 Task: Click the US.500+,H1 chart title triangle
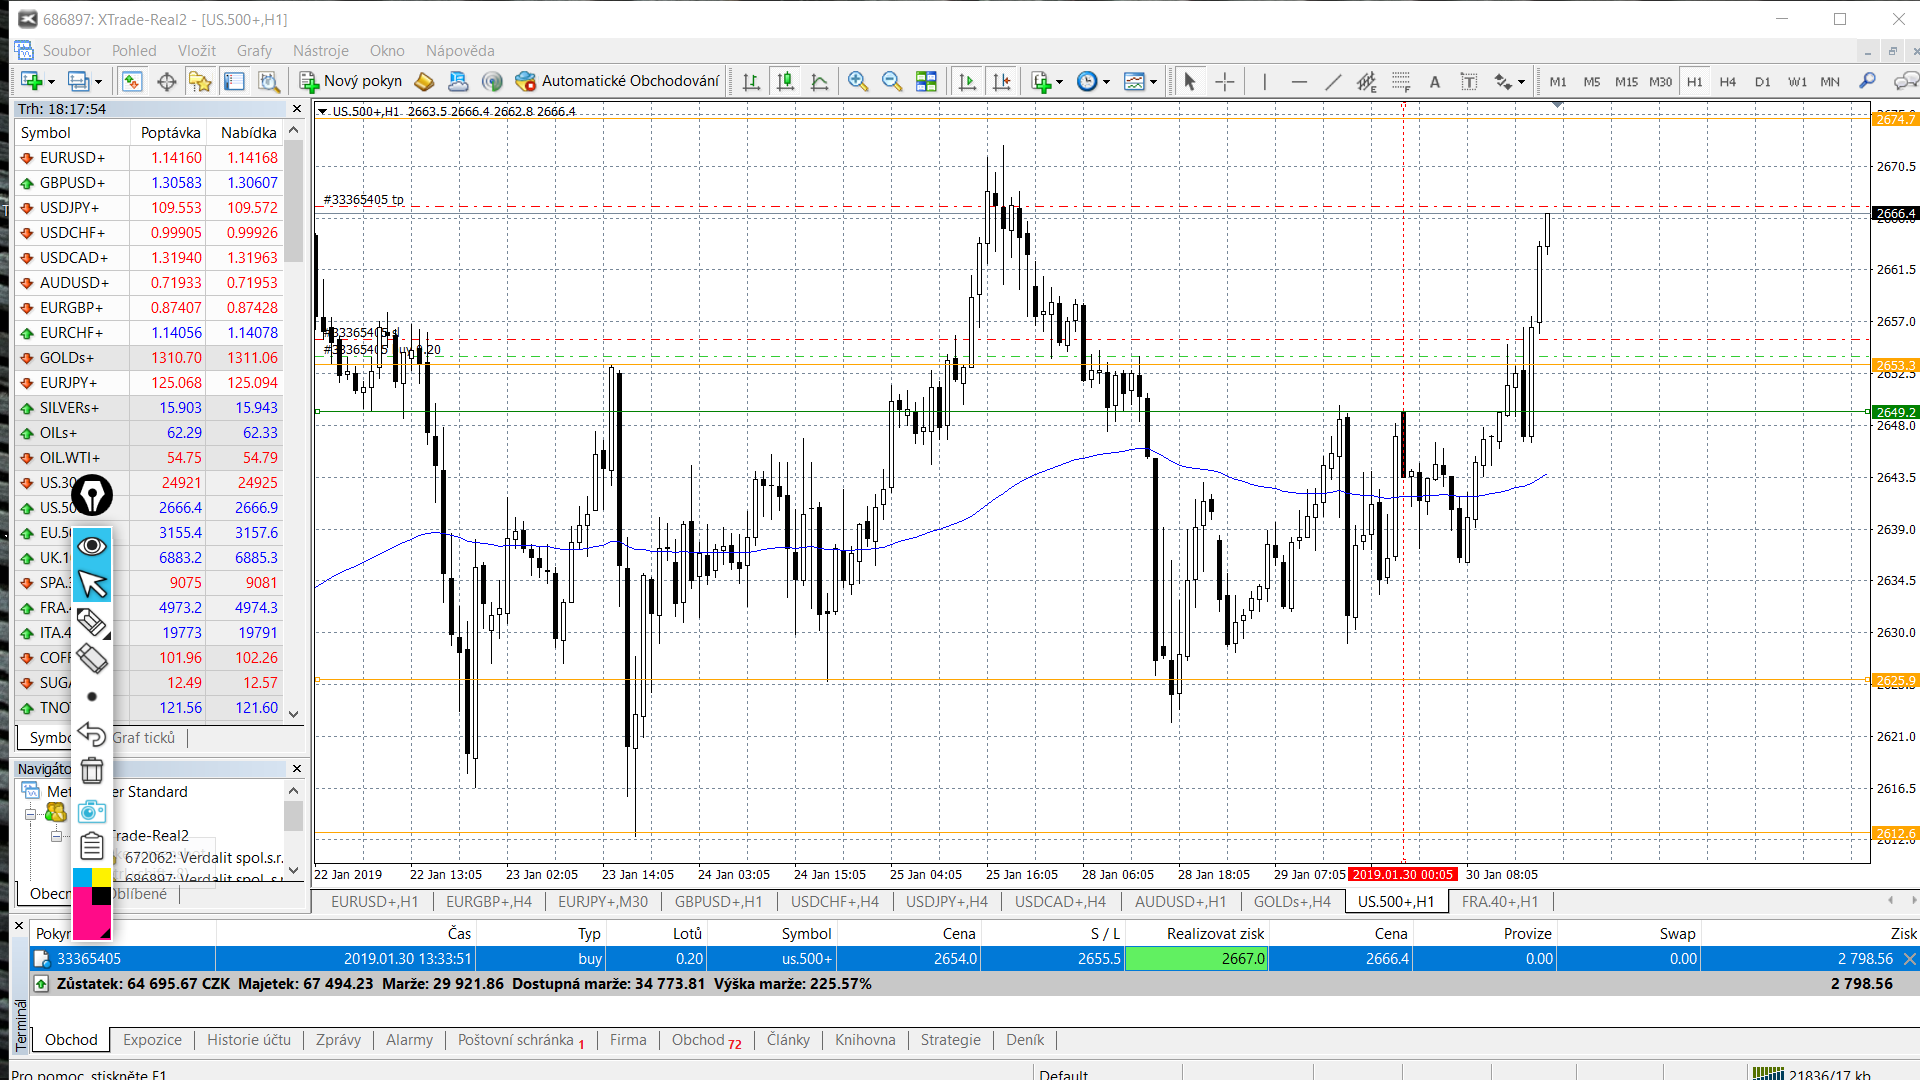[323, 111]
